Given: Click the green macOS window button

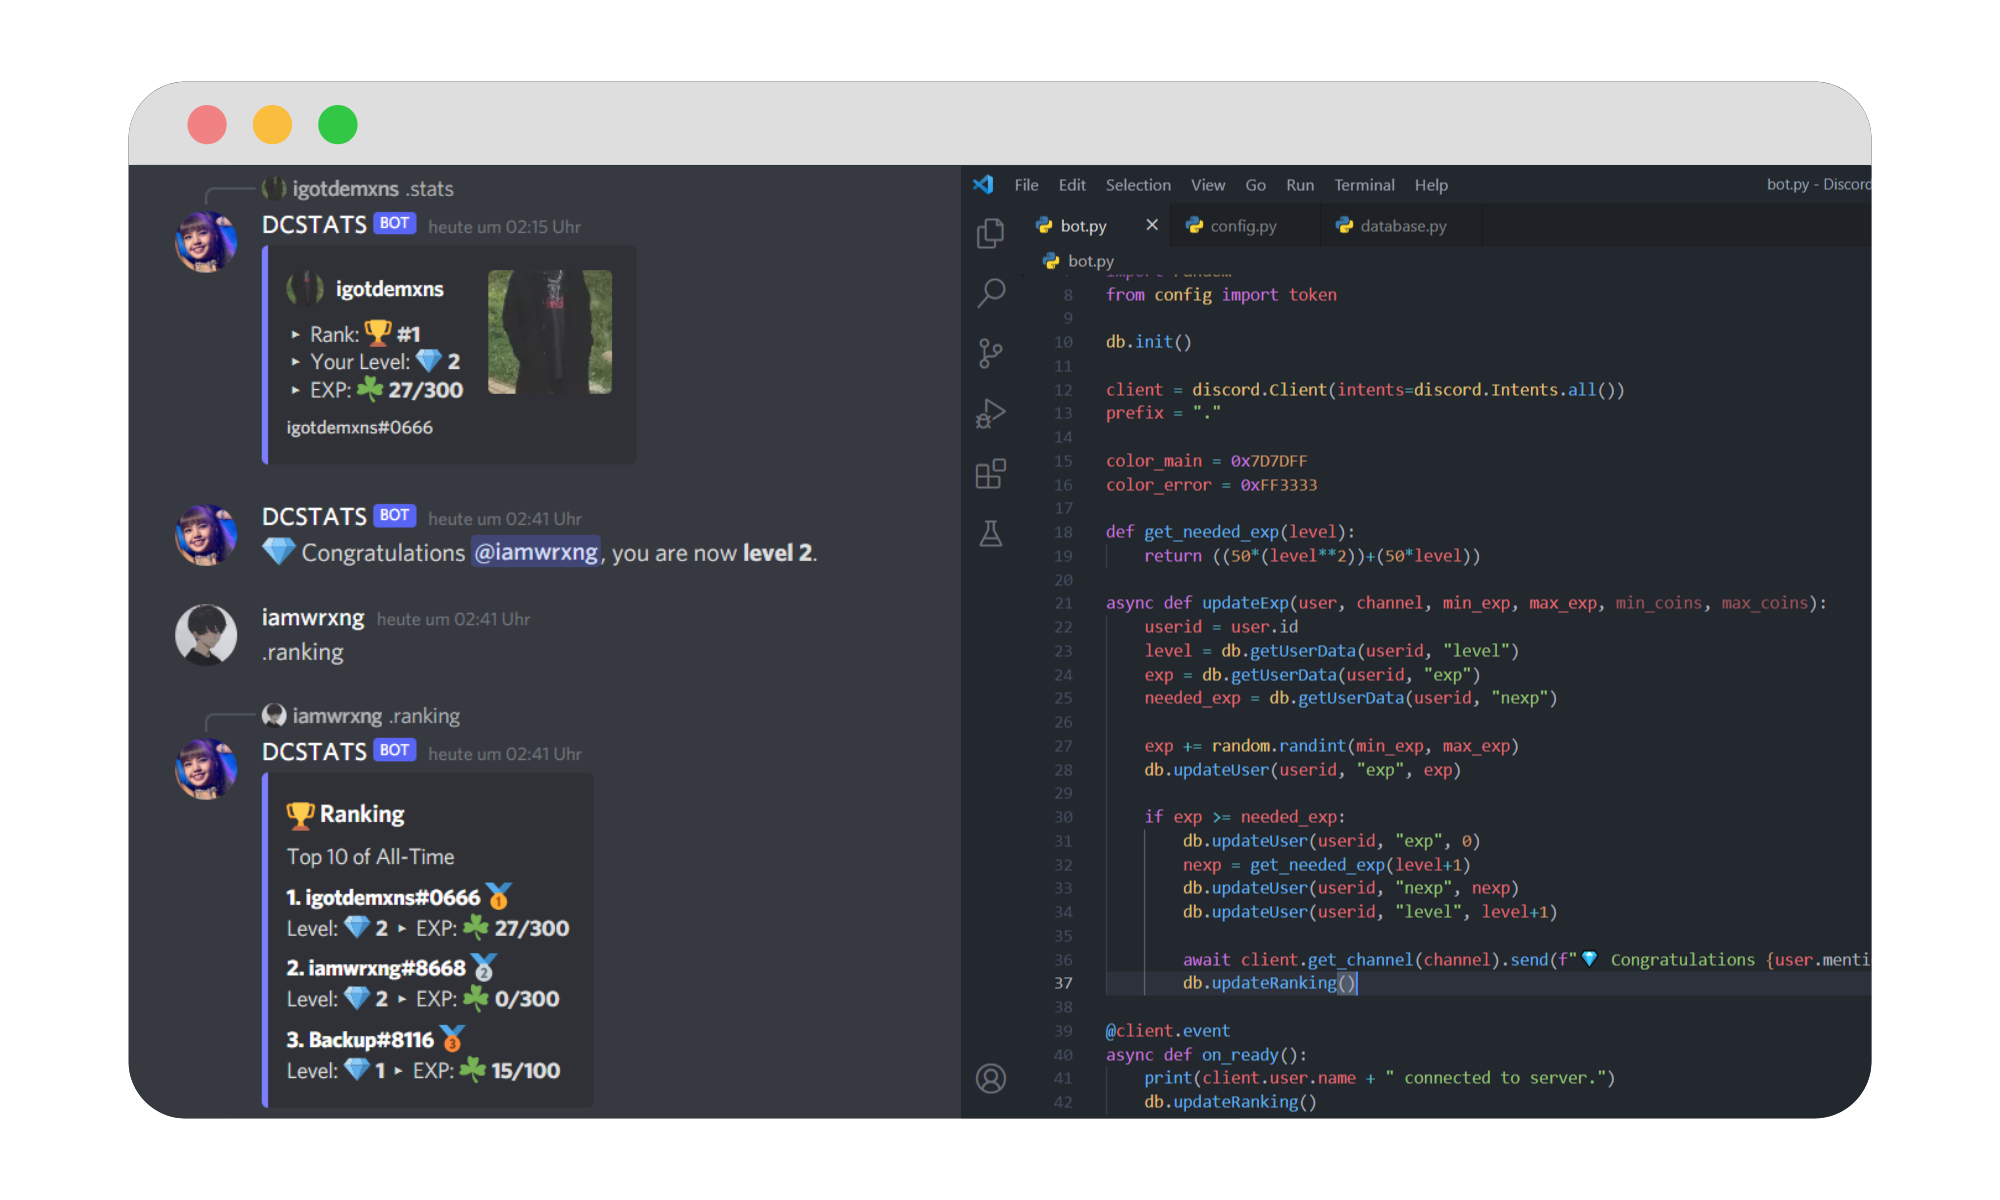Looking at the screenshot, I should pos(337,125).
